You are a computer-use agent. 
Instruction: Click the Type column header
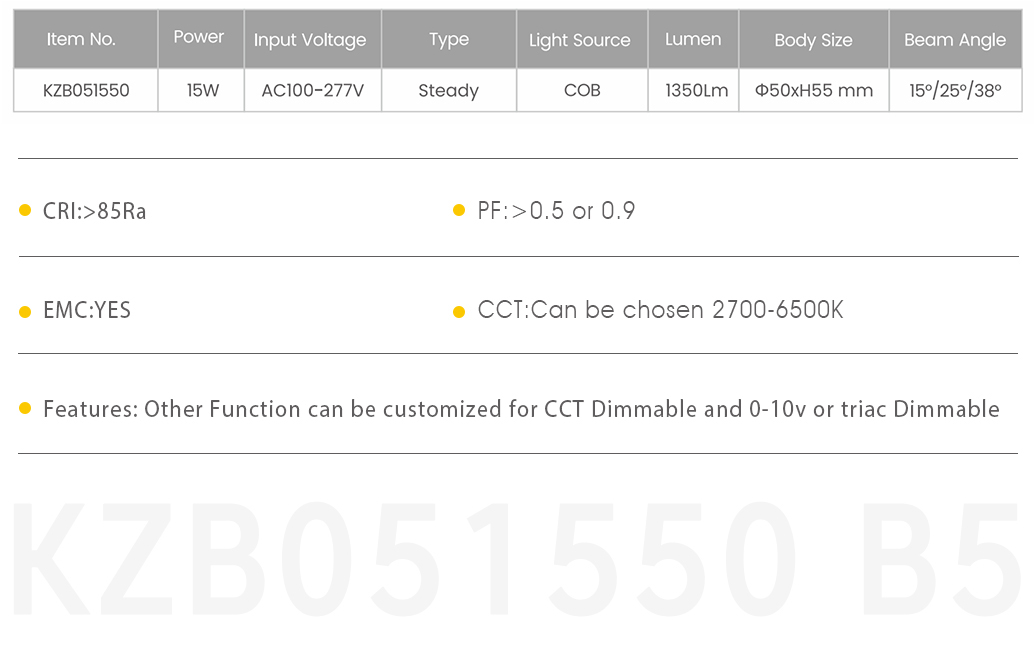tap(449, 39)
